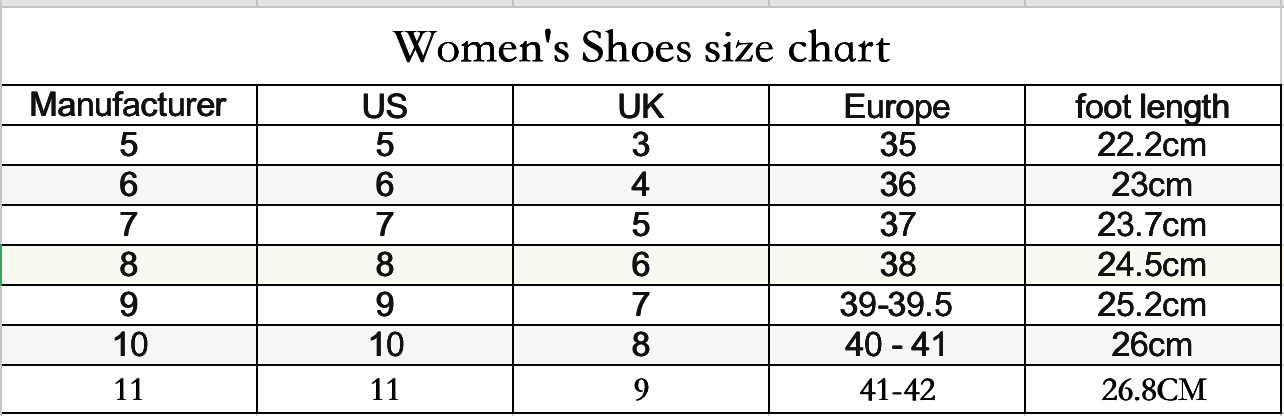Click the UK column header cell

point(641,106)
